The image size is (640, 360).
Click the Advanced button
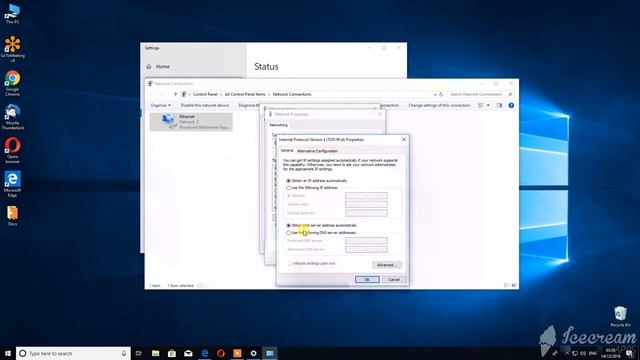click(387, 265)
